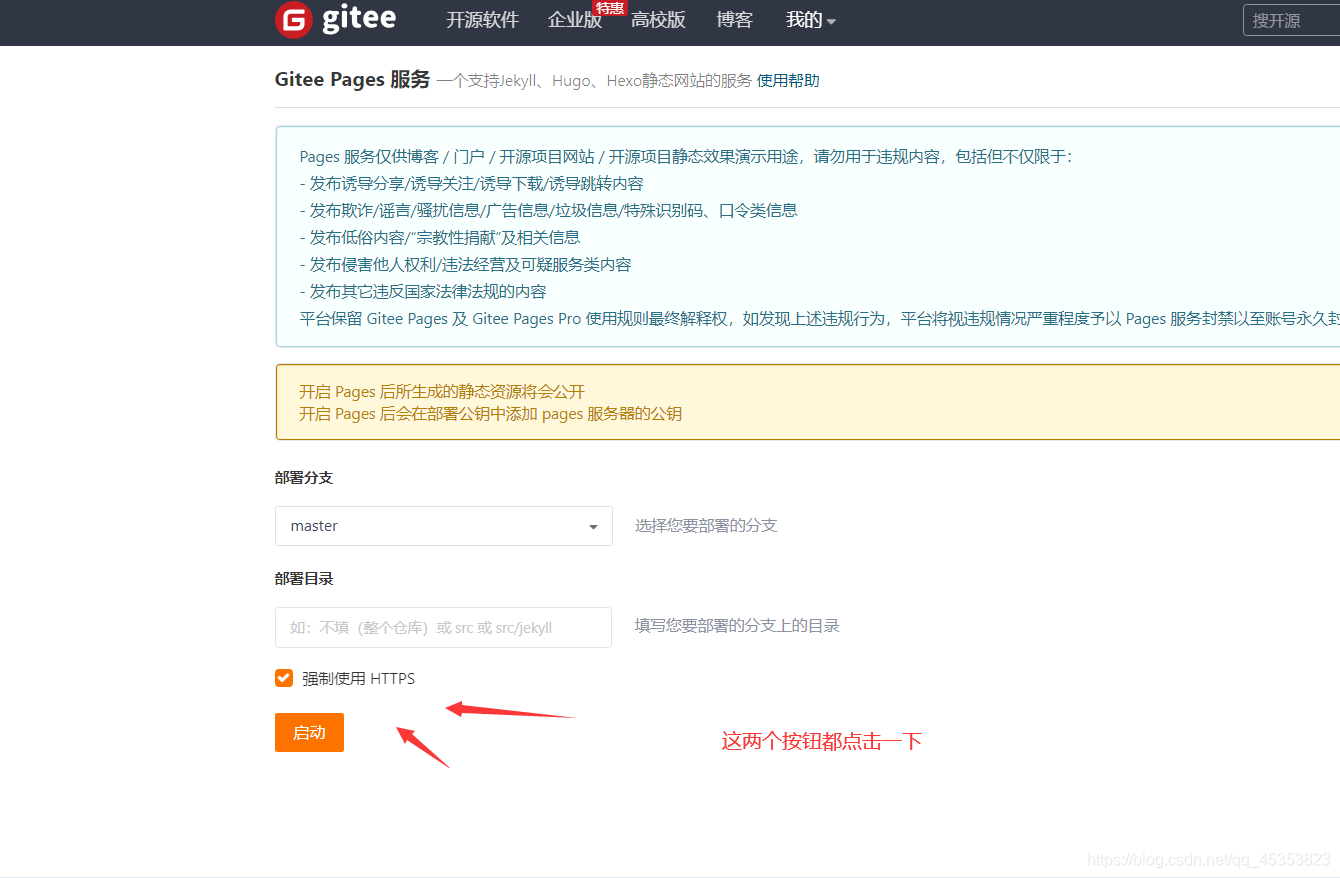Click the 发布低俗内容 rule line
This screenshot has width=1340, height=878.
pos(440,238)
